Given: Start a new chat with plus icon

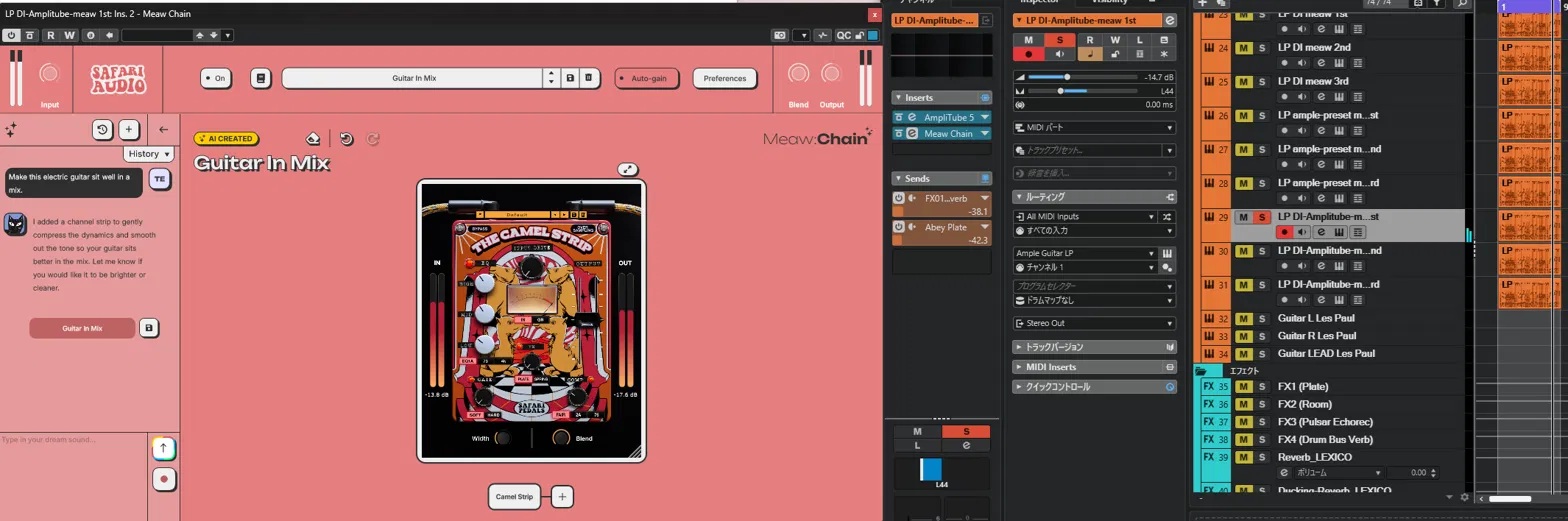Looking at the screenshot, I should pos(129,130).
